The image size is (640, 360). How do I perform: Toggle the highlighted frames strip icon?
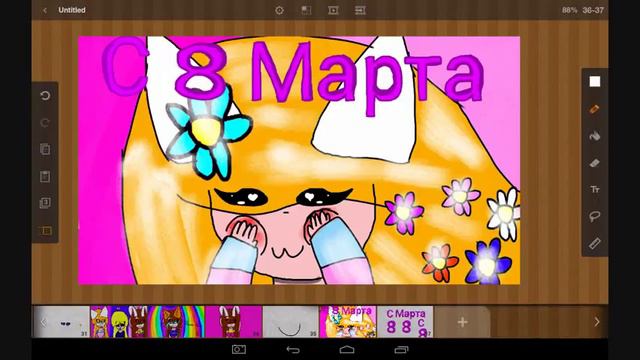coord(45,231)
